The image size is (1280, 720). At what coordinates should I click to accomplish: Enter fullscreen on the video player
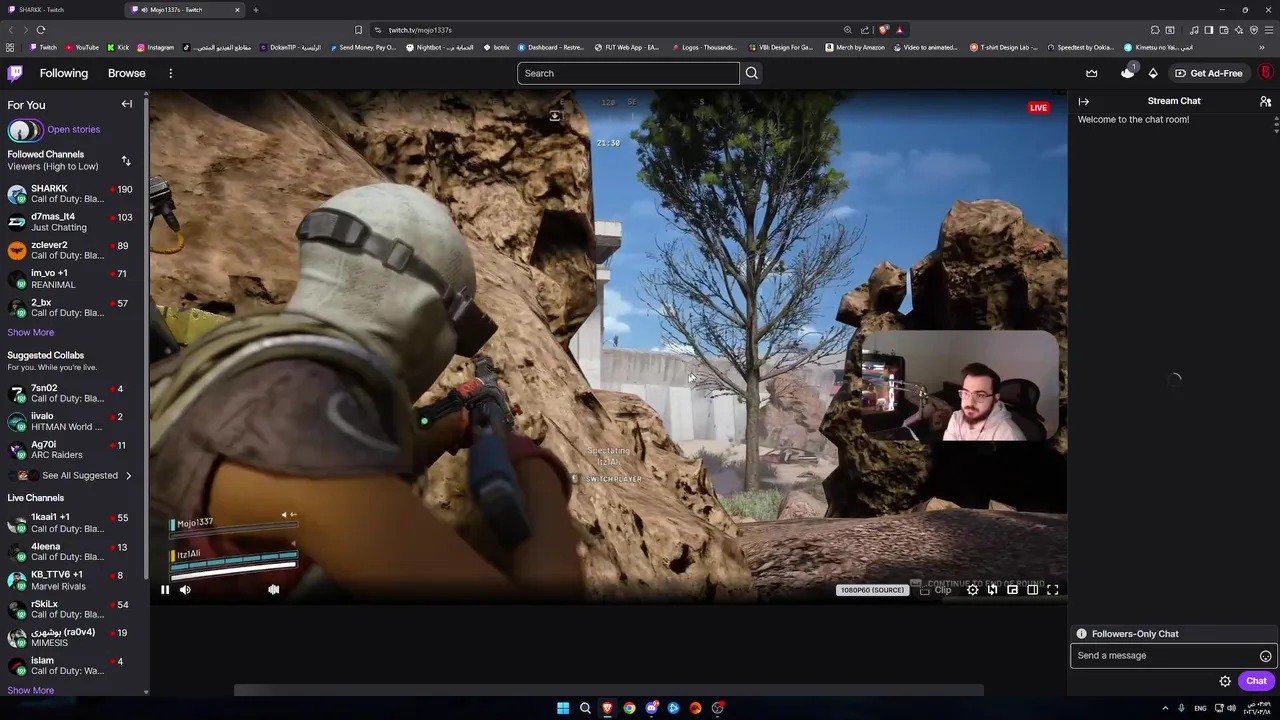coord(1052,590)
